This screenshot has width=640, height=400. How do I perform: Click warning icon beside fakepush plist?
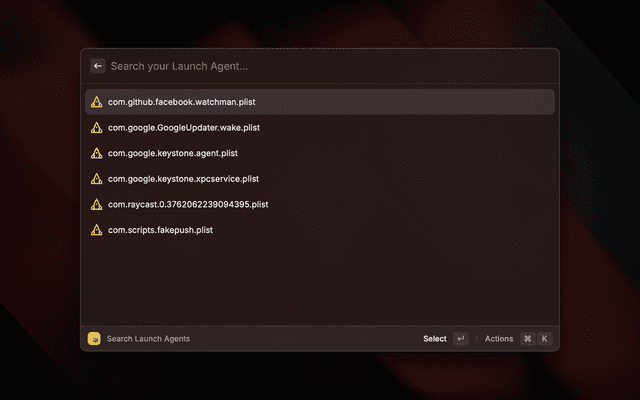pos(96,230)
